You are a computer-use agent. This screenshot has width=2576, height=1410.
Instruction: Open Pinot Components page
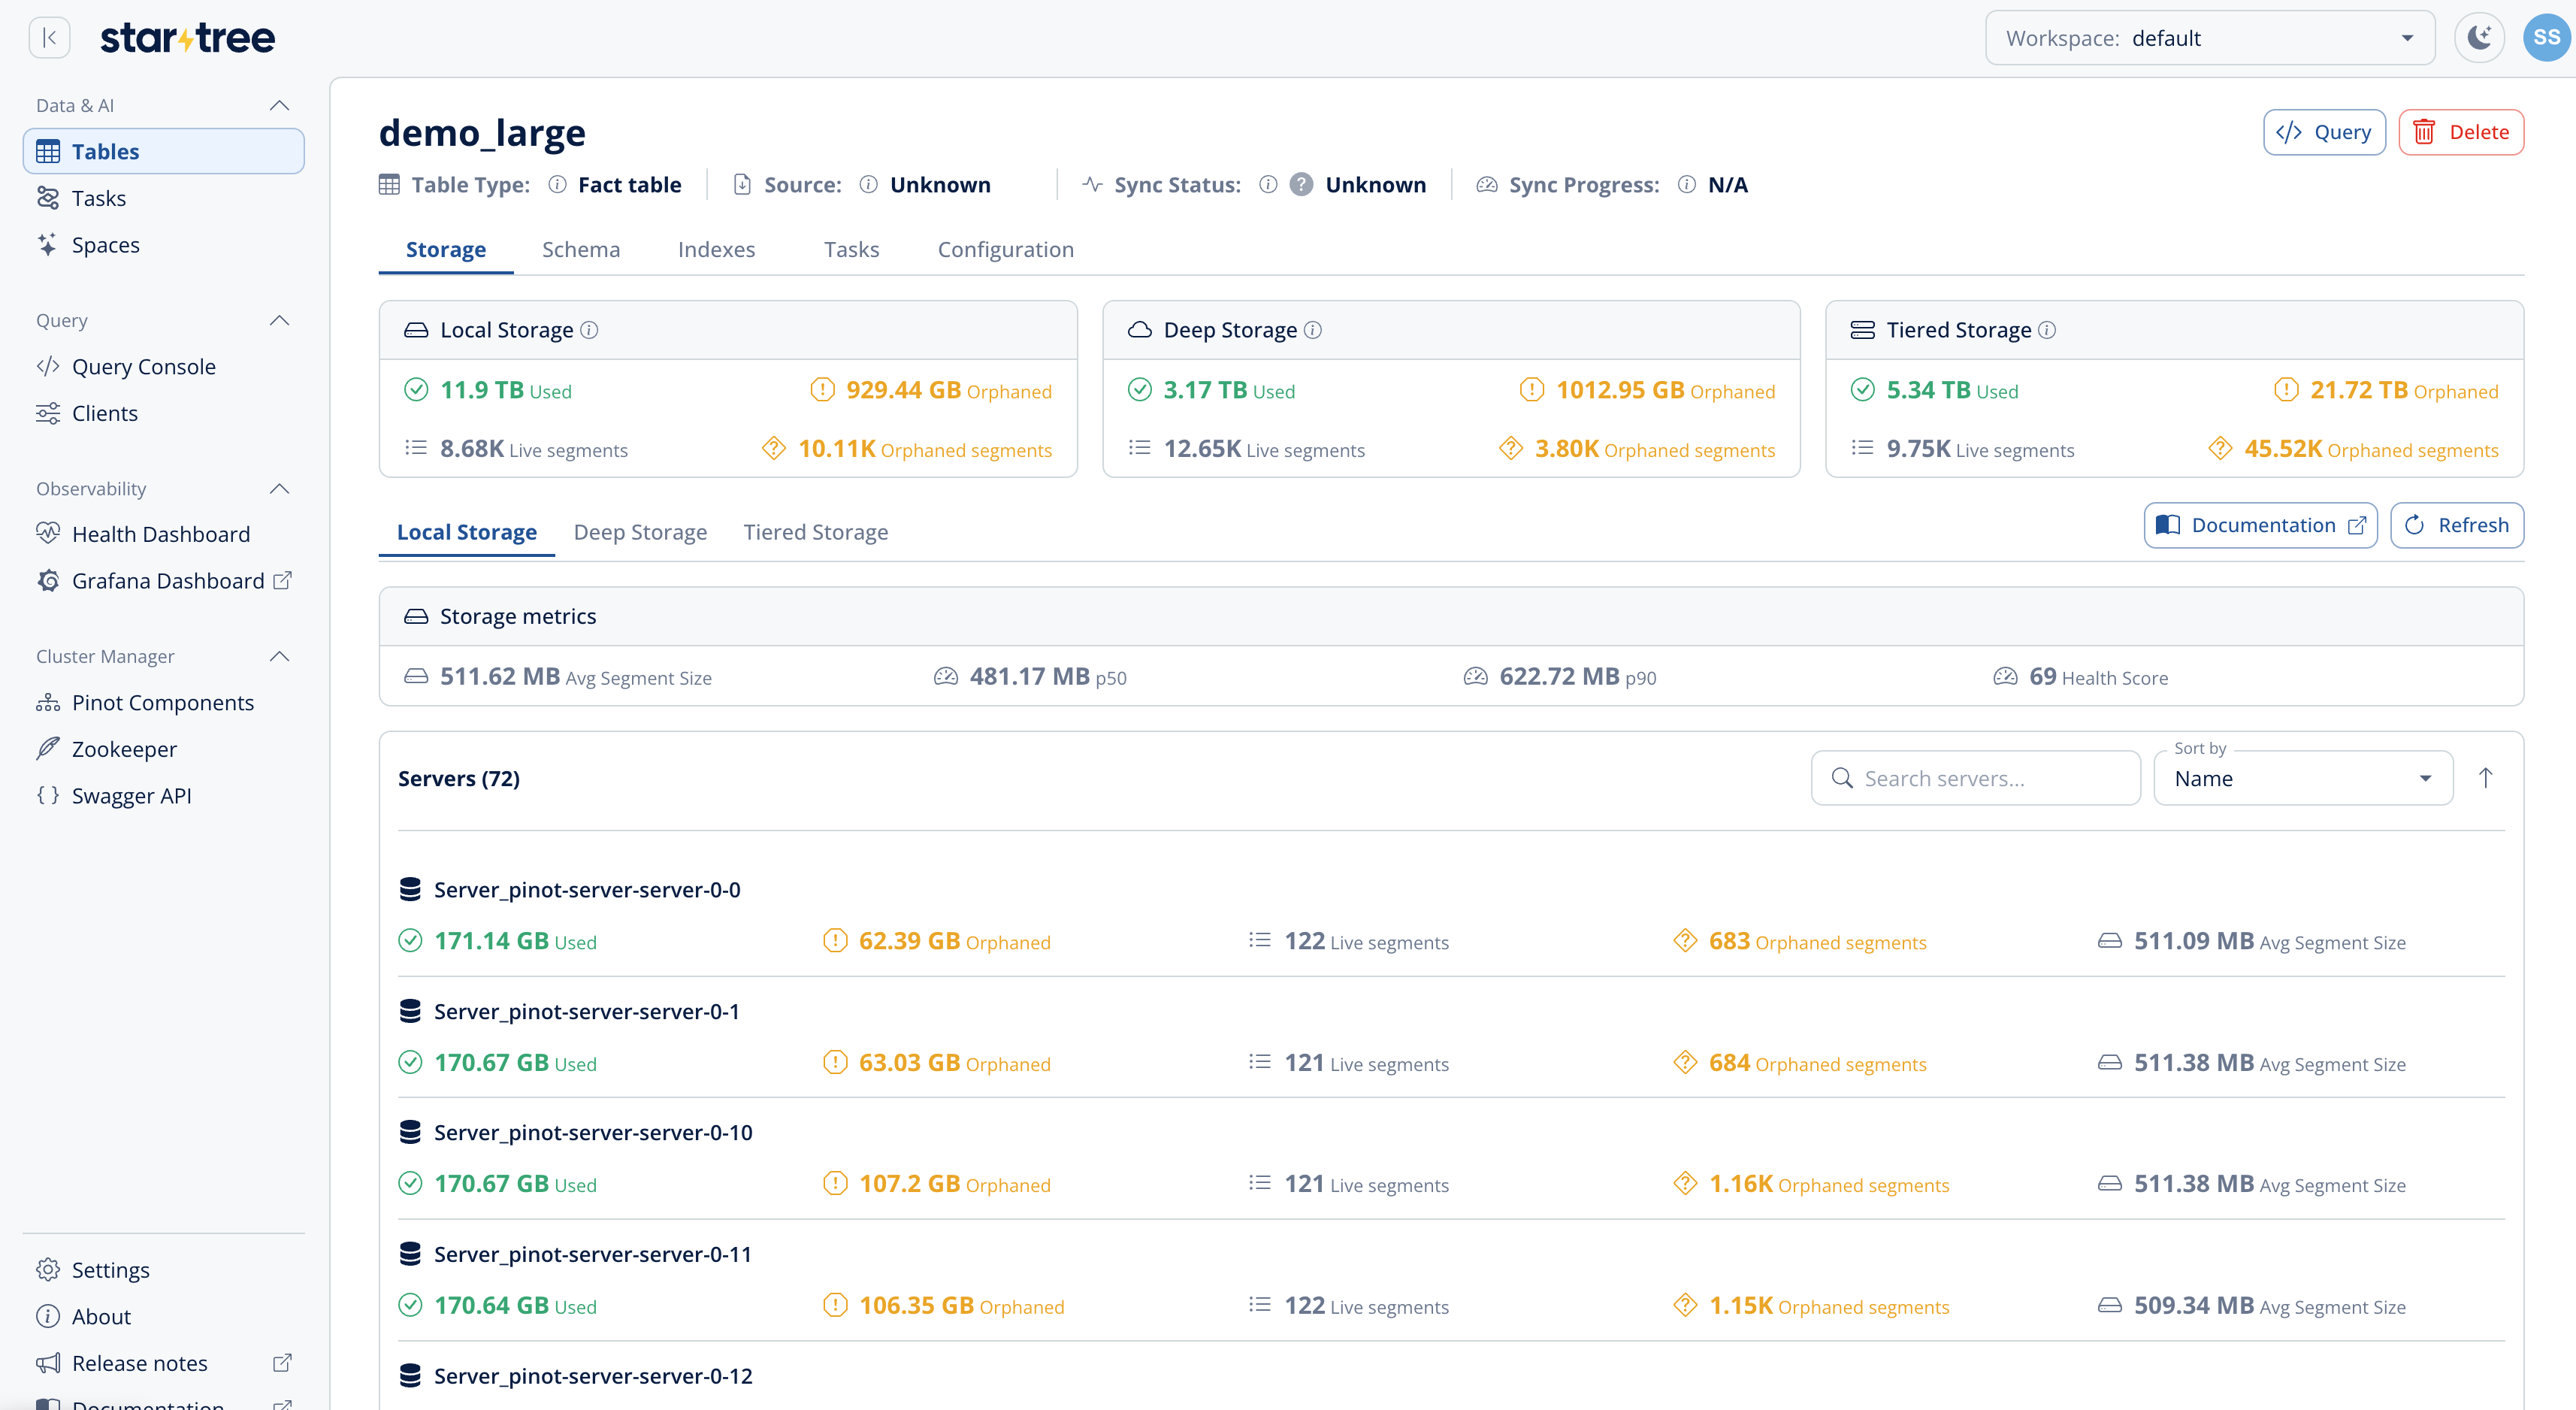click(163, 703)
